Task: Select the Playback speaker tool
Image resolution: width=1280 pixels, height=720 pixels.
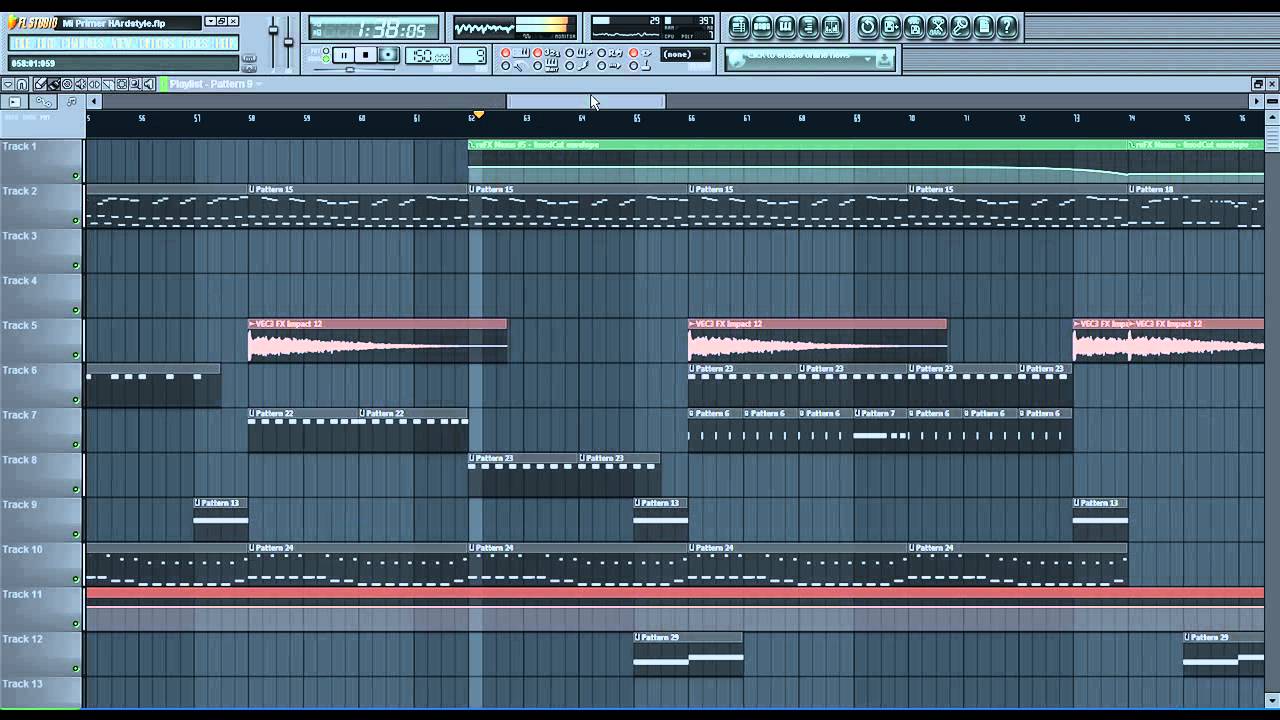Action: click(x=147, y=85)
